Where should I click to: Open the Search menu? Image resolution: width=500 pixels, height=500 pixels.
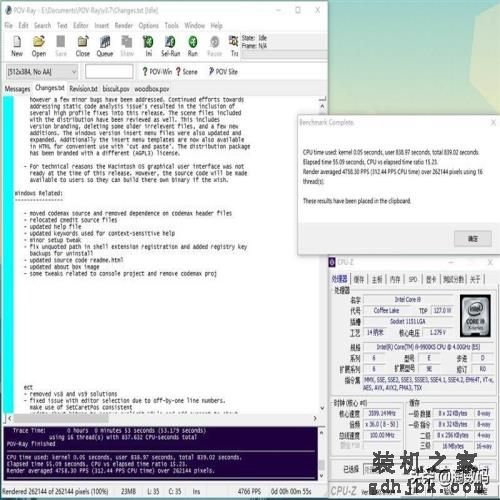[x=43, y=25]
